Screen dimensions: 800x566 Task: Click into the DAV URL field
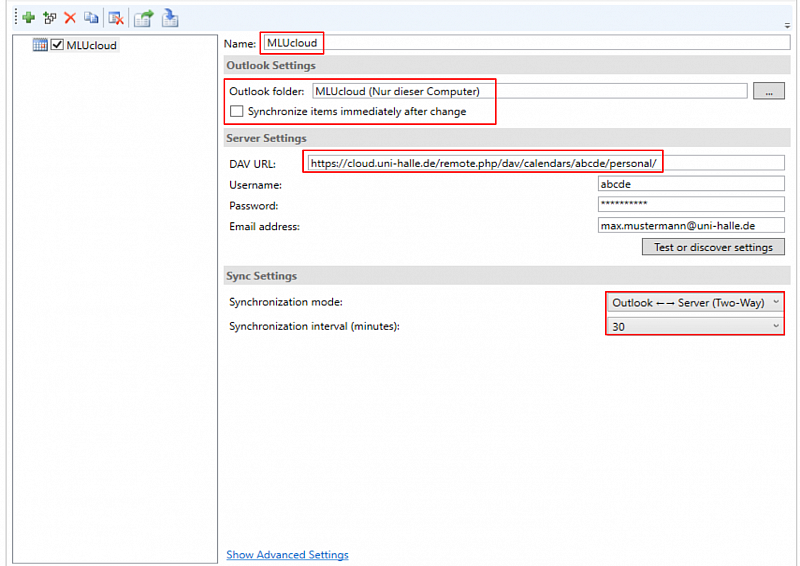545,163
